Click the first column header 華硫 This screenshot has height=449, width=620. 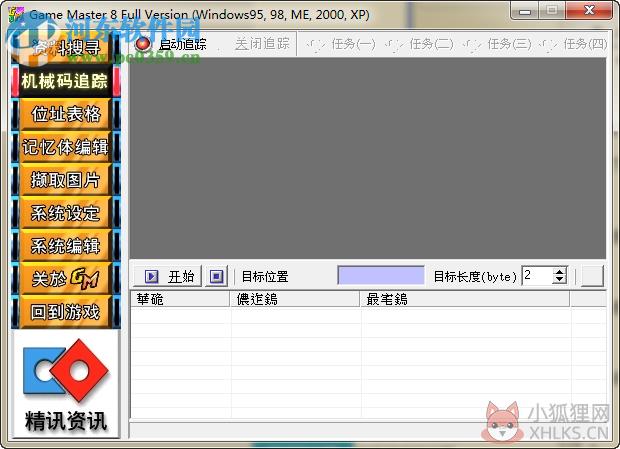pyautogui.click(x=180, y=299)
